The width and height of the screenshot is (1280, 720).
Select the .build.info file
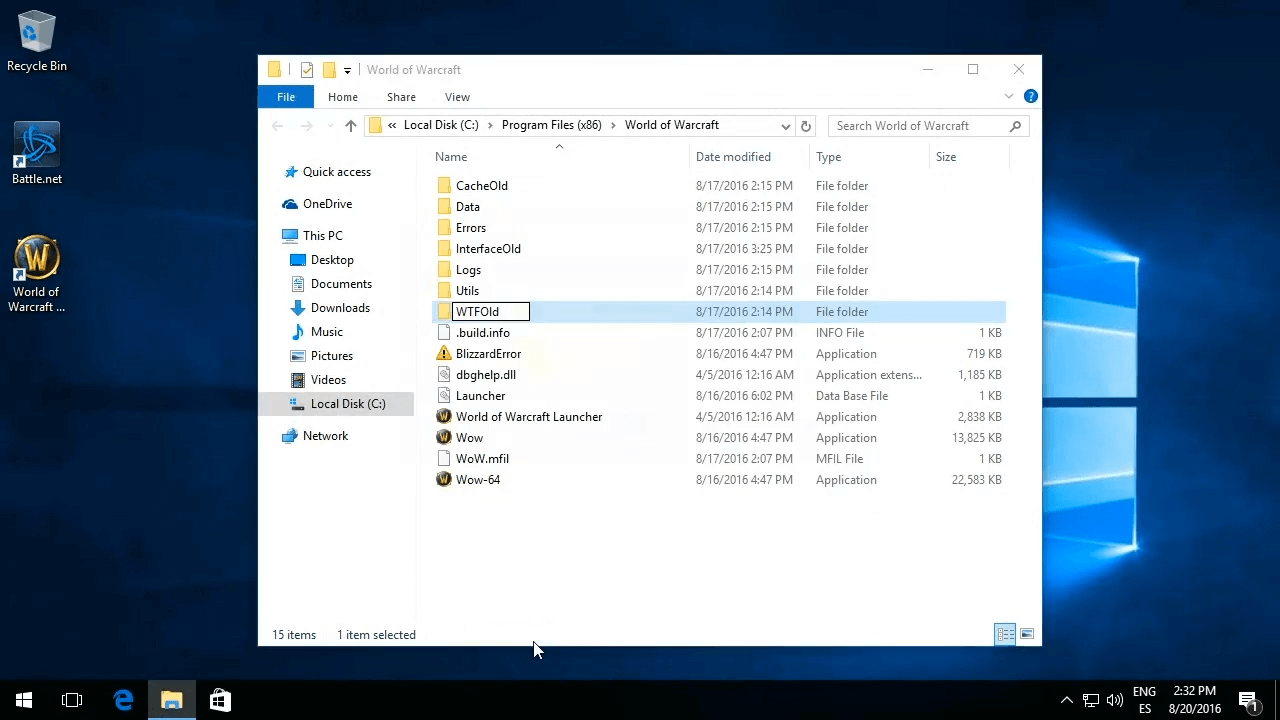(x=482, y=333)
